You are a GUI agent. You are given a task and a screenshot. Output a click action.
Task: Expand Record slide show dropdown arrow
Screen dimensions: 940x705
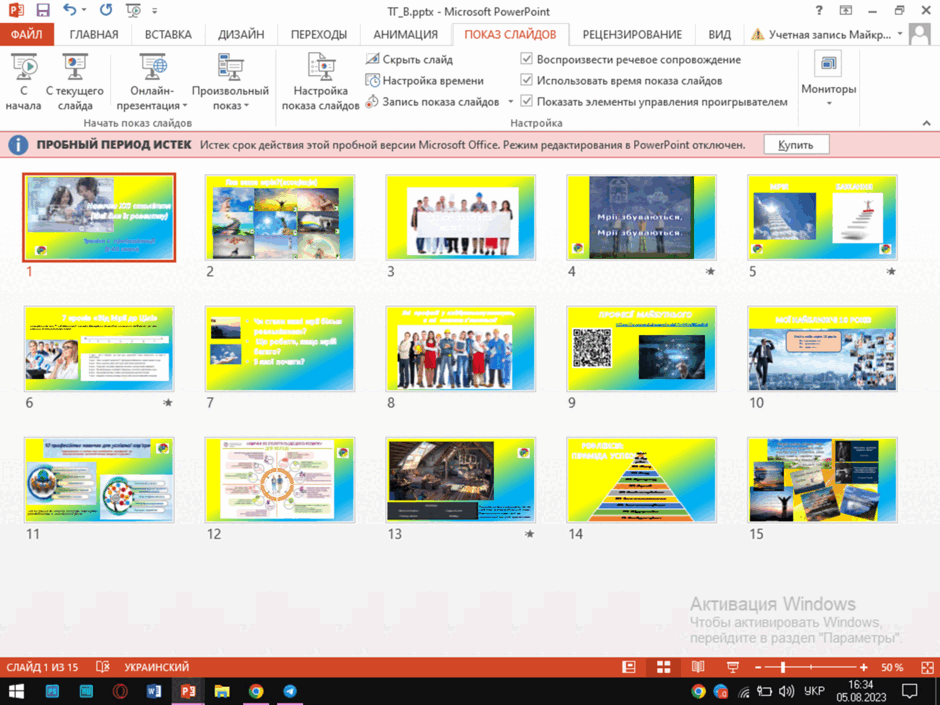tap(511, 101)
